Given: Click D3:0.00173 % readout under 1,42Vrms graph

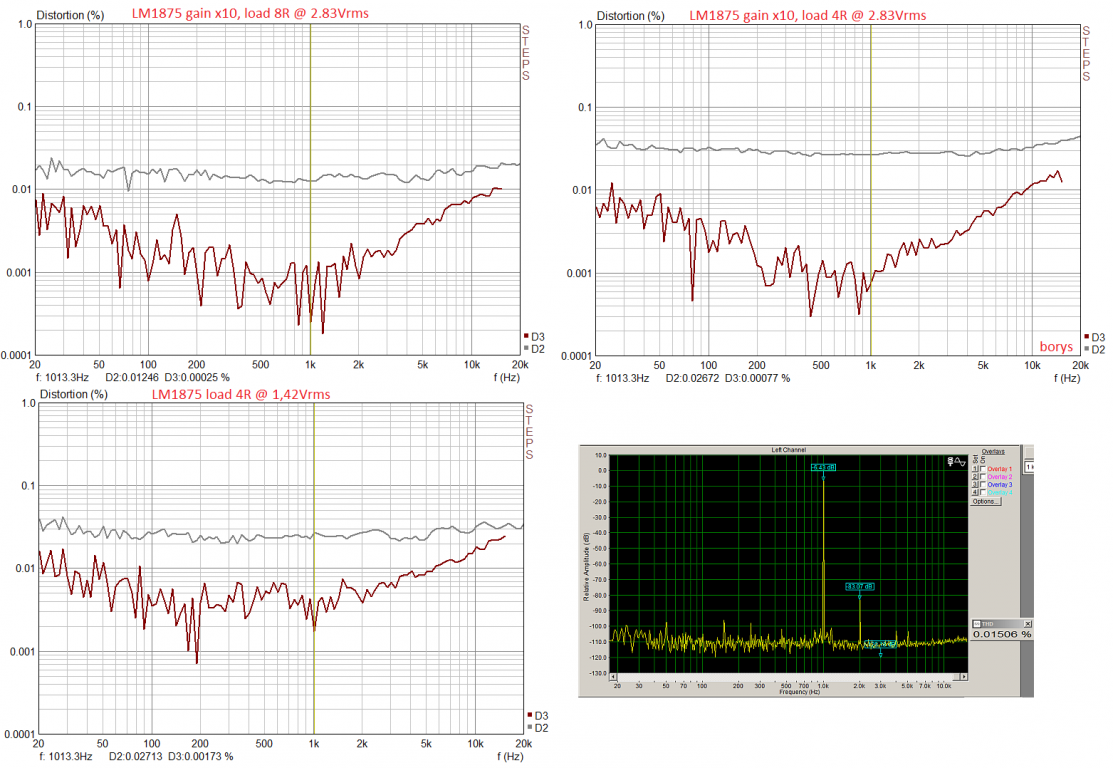Looking at the screenshot, I should (x=201, y=757).
